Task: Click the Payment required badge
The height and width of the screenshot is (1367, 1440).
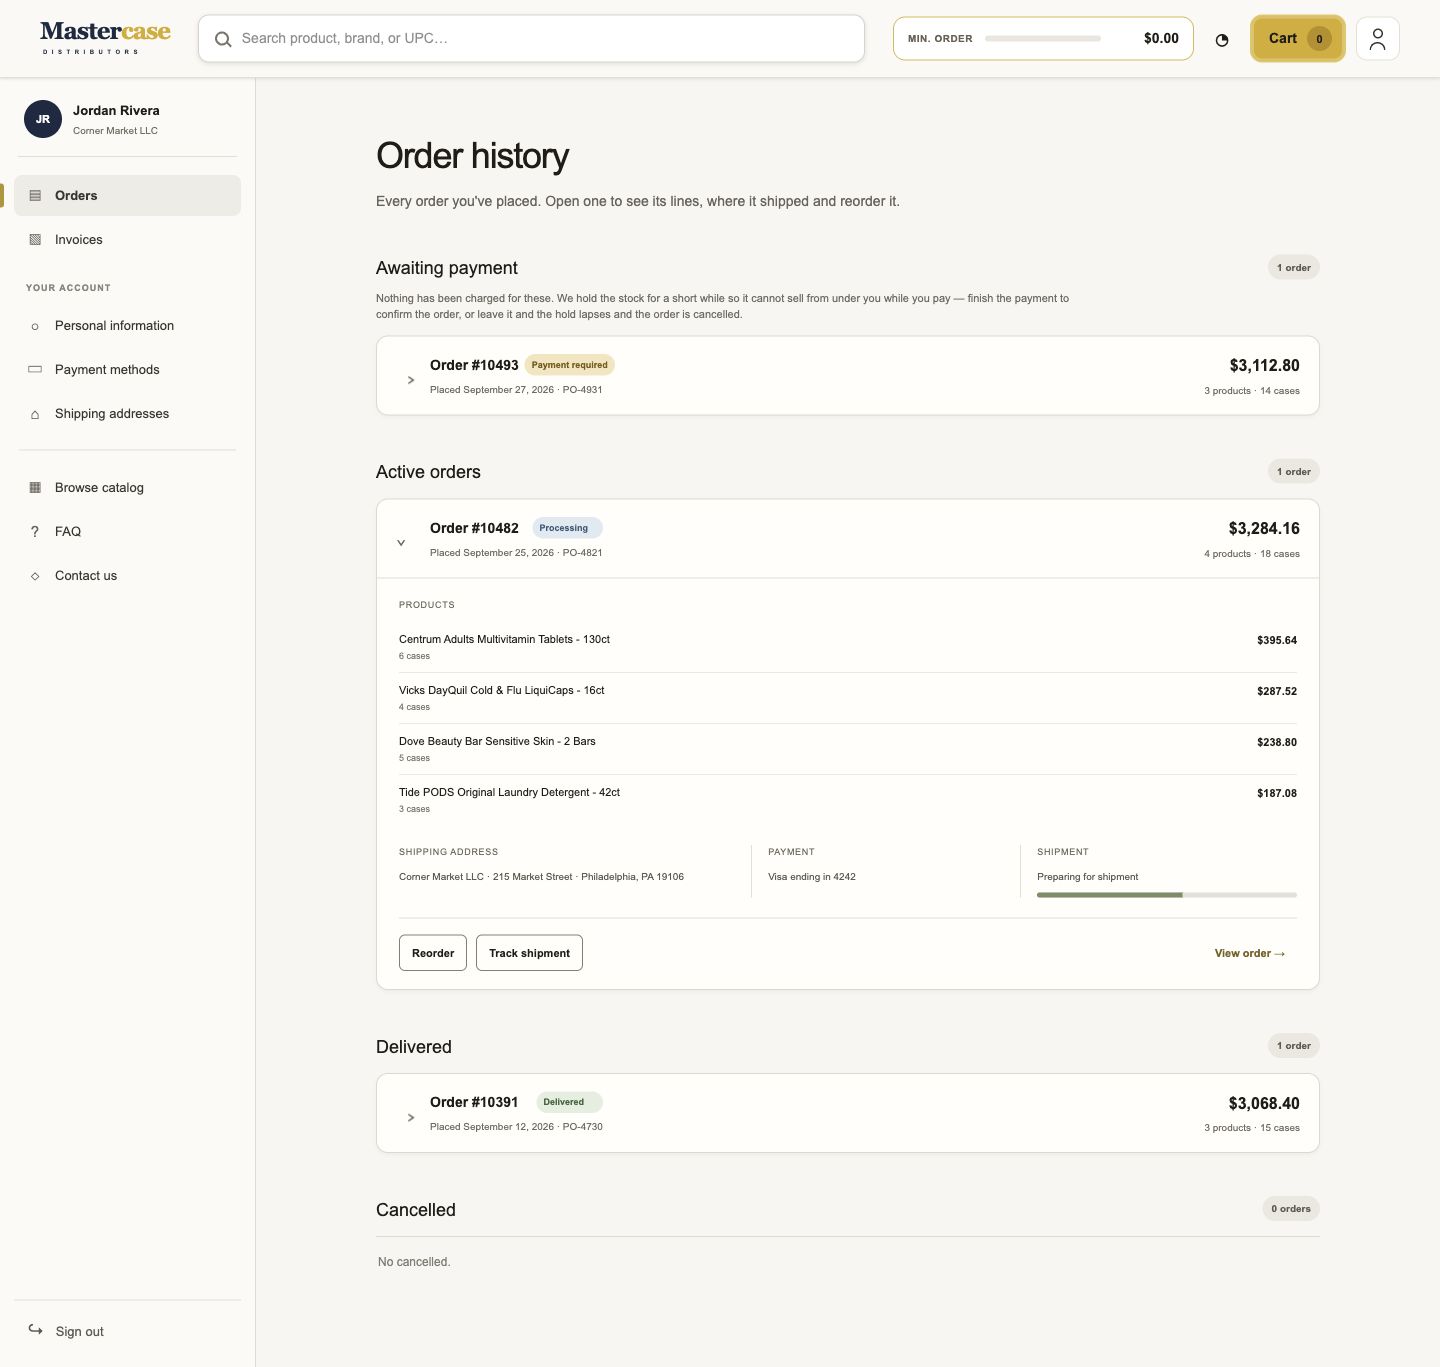Action: click(x=569, y=365)
